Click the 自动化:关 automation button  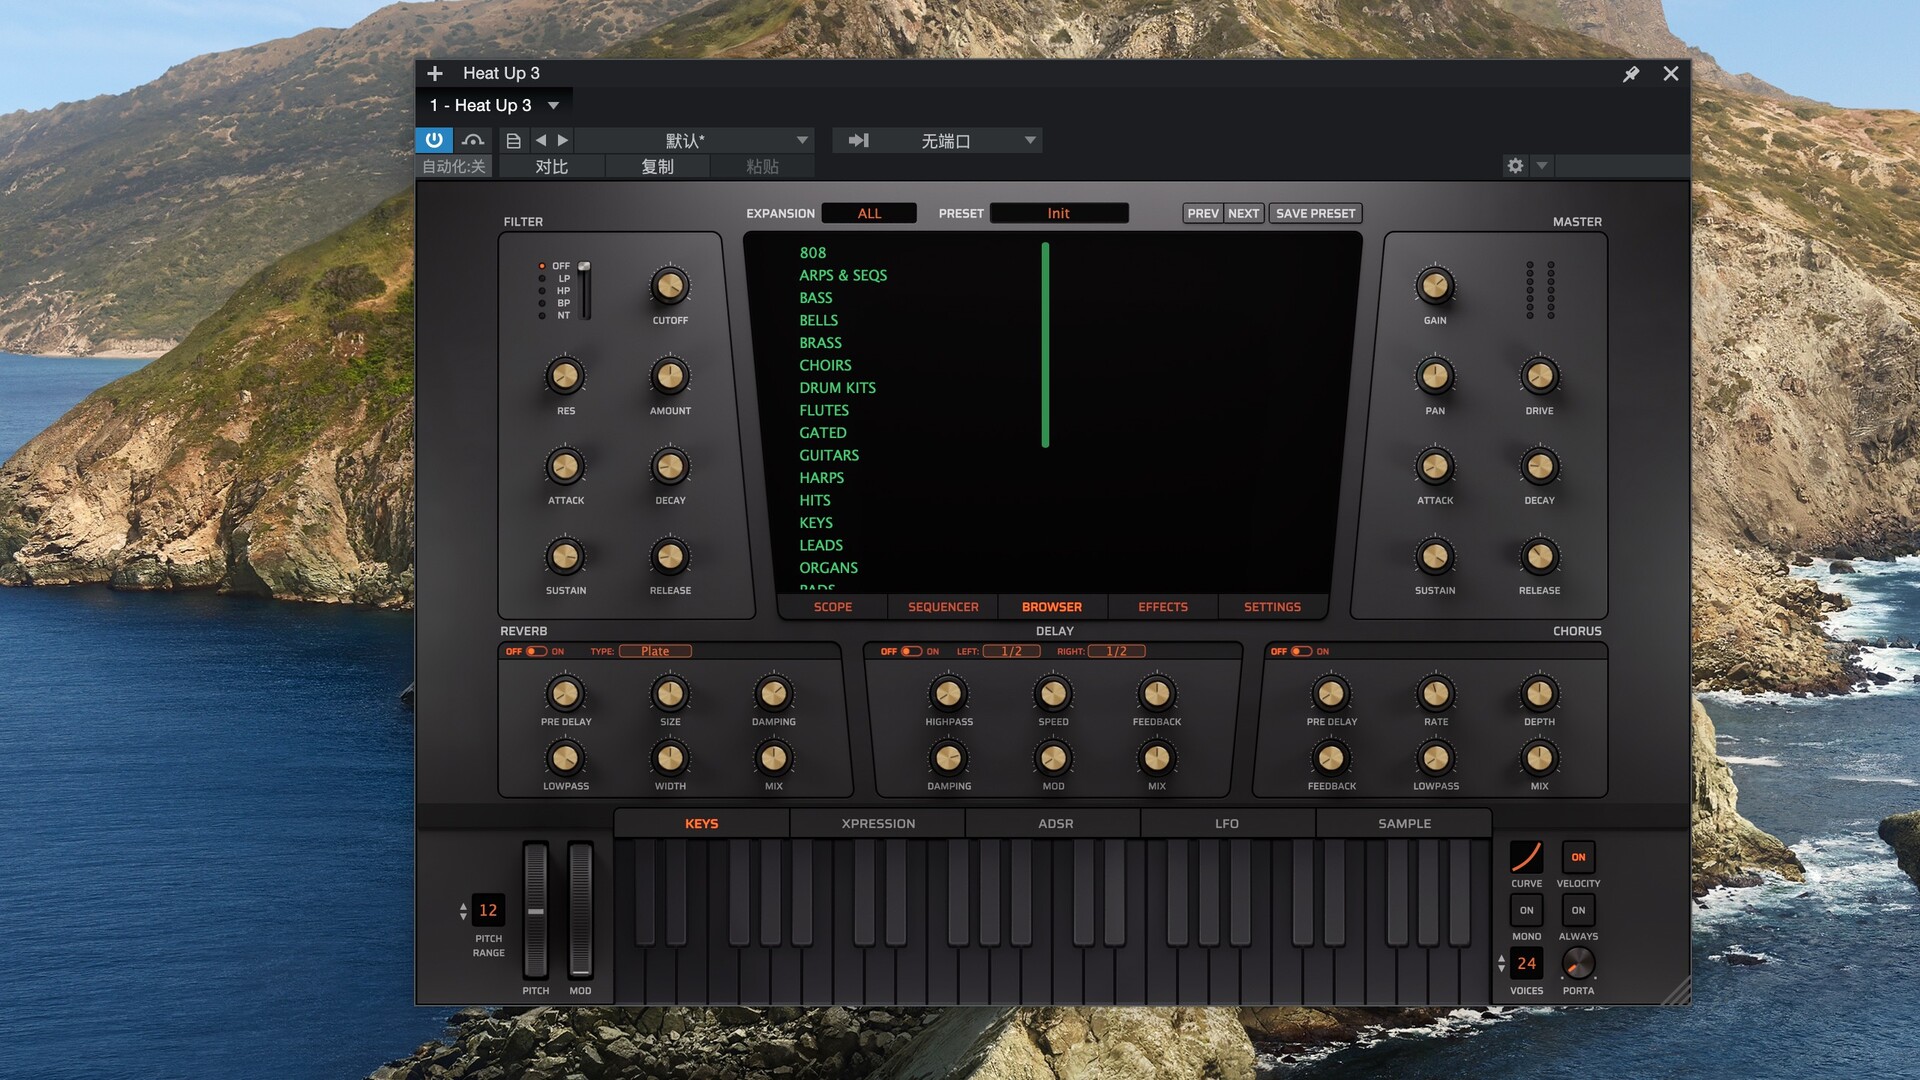454,167
